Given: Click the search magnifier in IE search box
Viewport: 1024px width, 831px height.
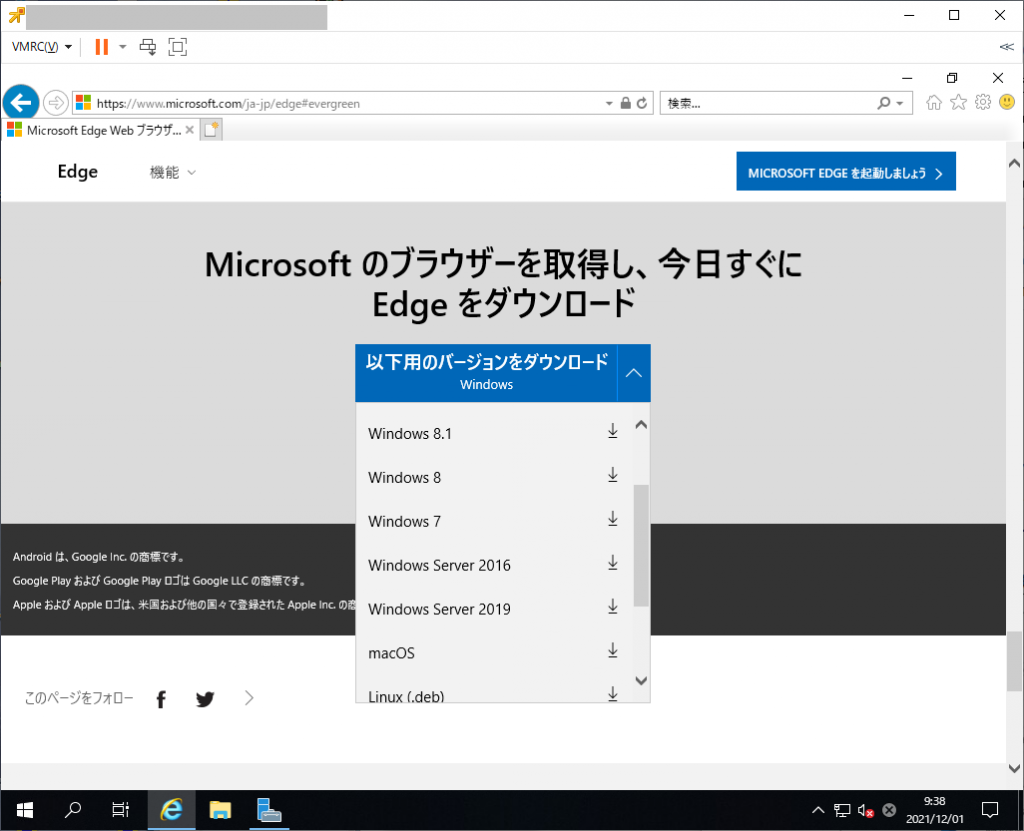Looking at the screenshot, I should point(884,103).
